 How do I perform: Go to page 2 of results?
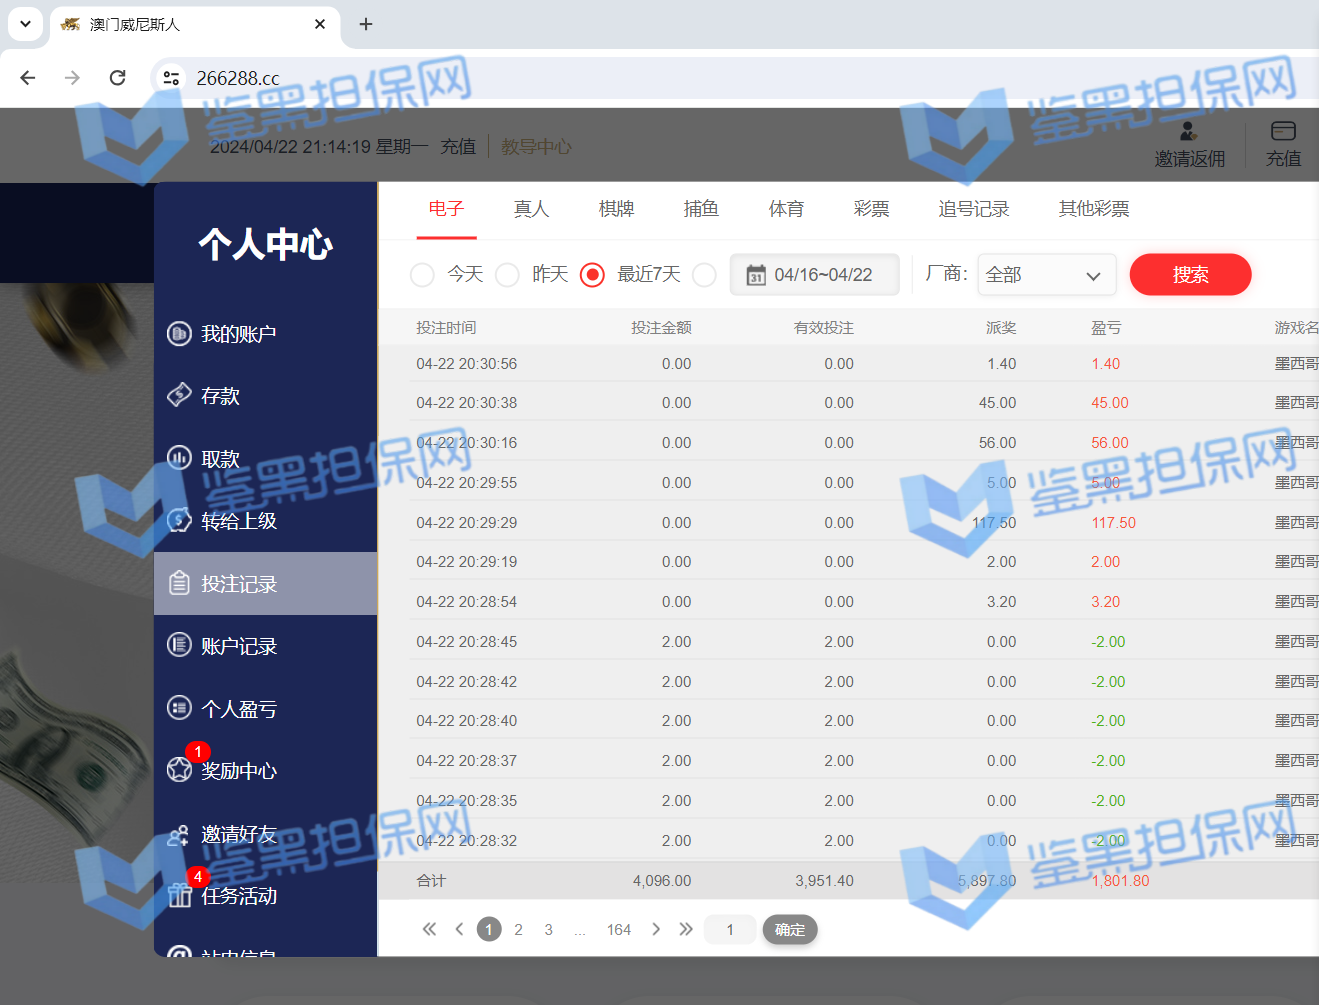[x=518, y=930]
